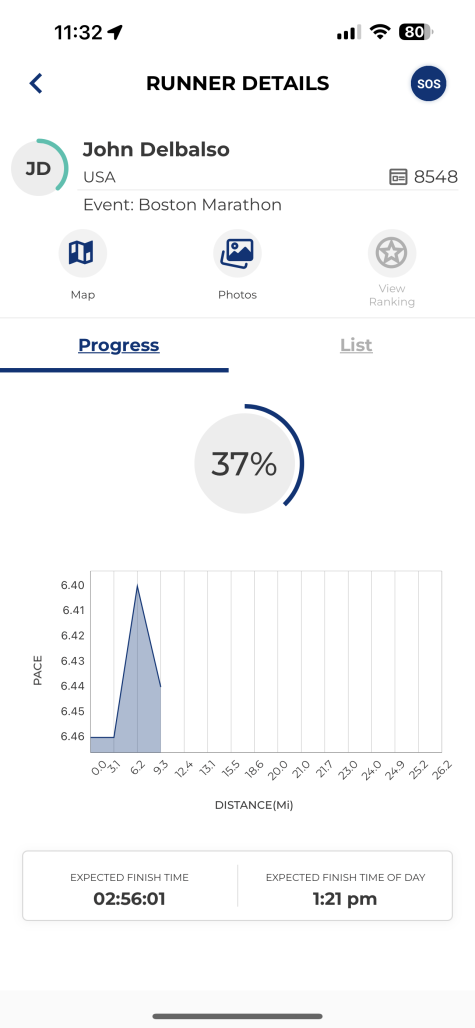
Task: Switch to the Progress tab
Action: pyautogui.click(x=119, y=345)
